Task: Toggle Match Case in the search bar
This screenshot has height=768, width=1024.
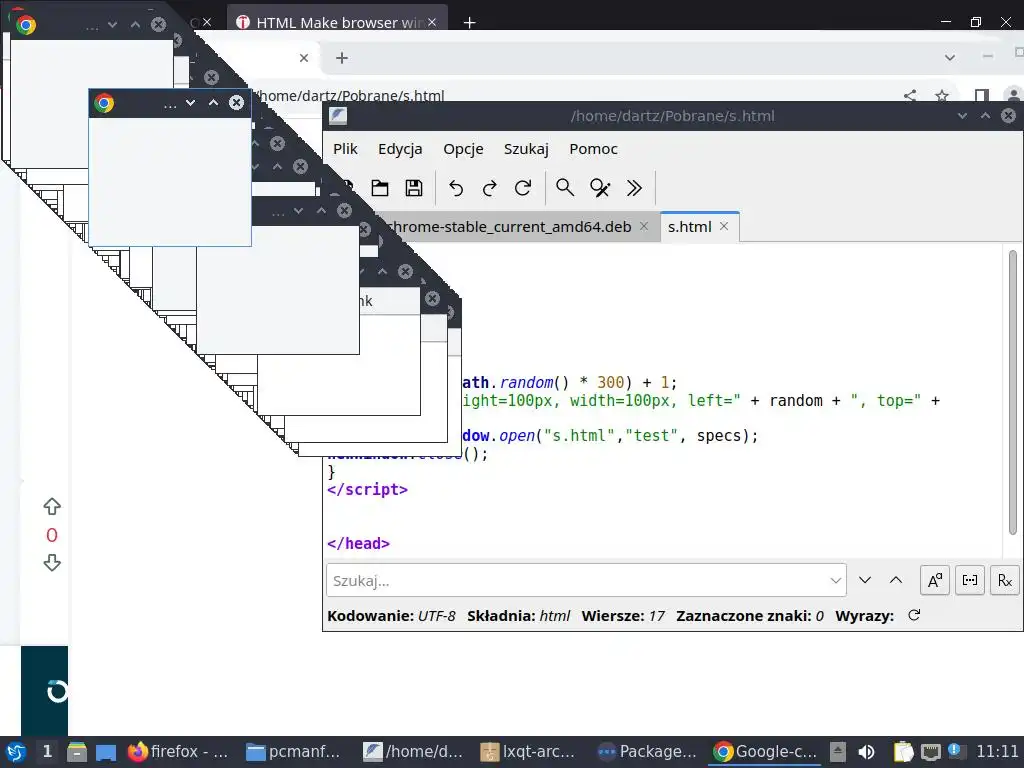Action: tap(935, 580)
